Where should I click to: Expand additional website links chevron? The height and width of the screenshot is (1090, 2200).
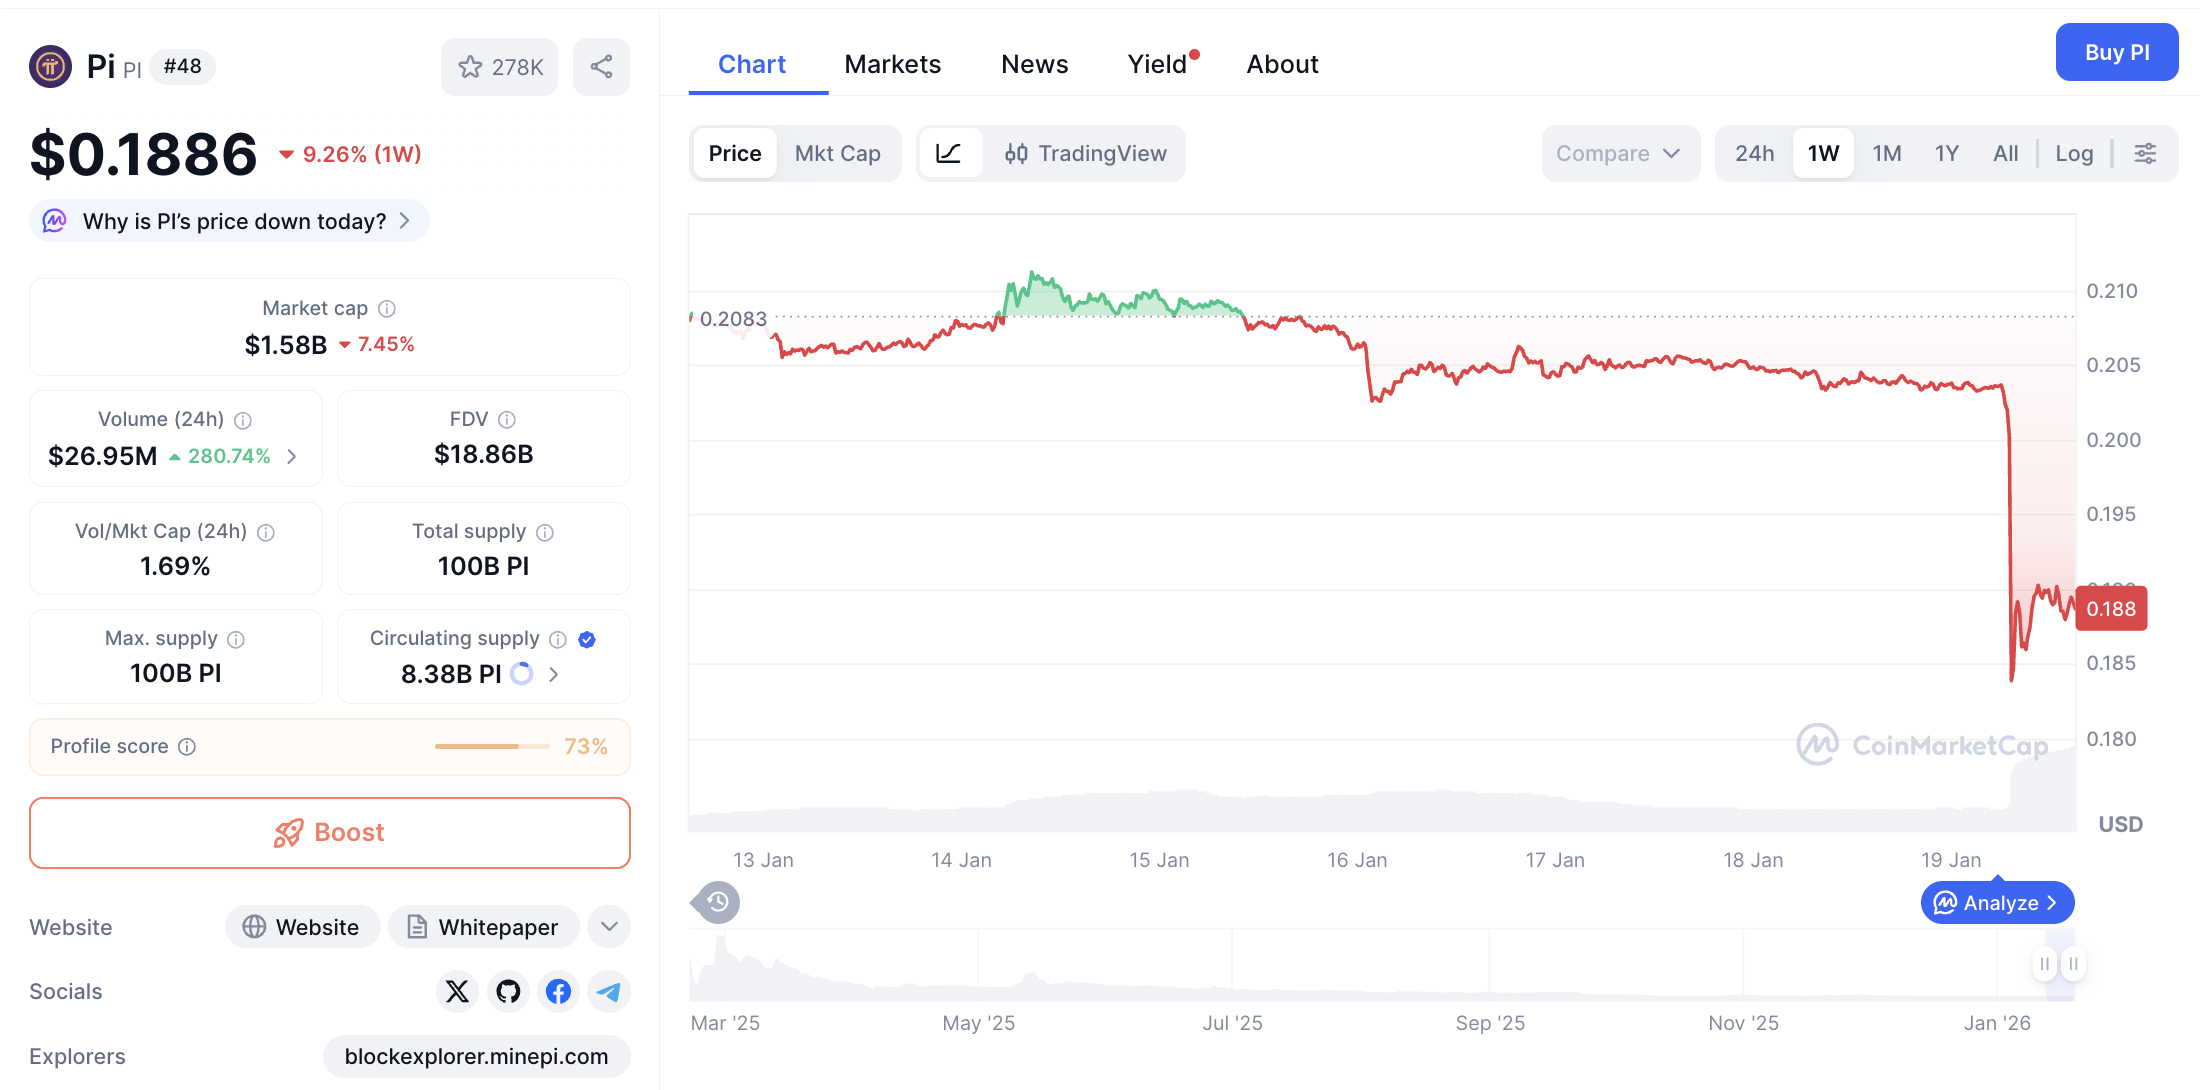[x=608, y=926]
